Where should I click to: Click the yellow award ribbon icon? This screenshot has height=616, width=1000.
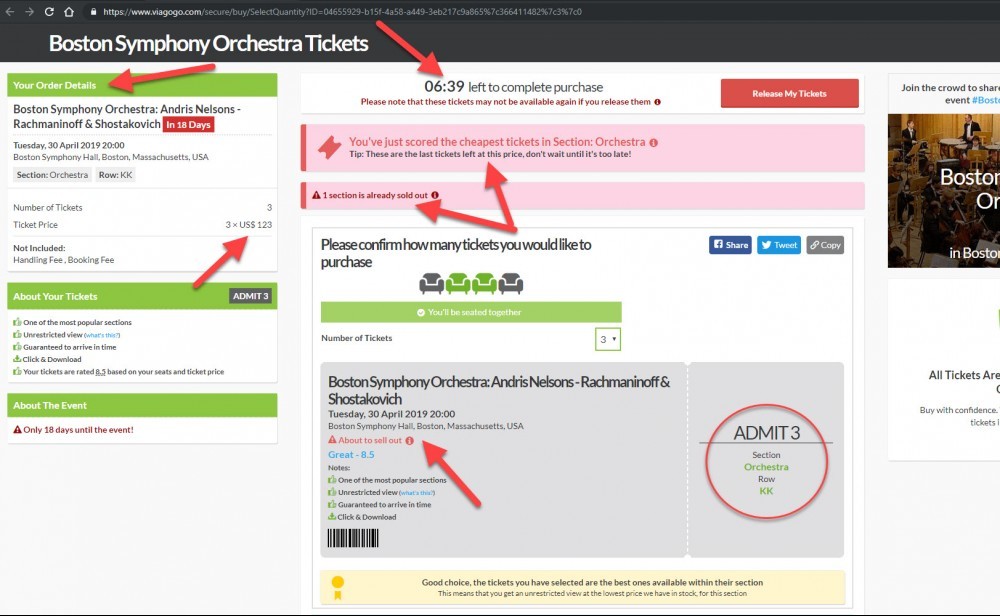tap(337, 587)
